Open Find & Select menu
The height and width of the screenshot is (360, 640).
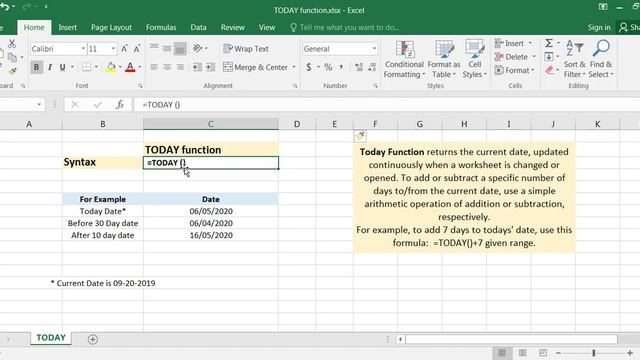(601, 59)
